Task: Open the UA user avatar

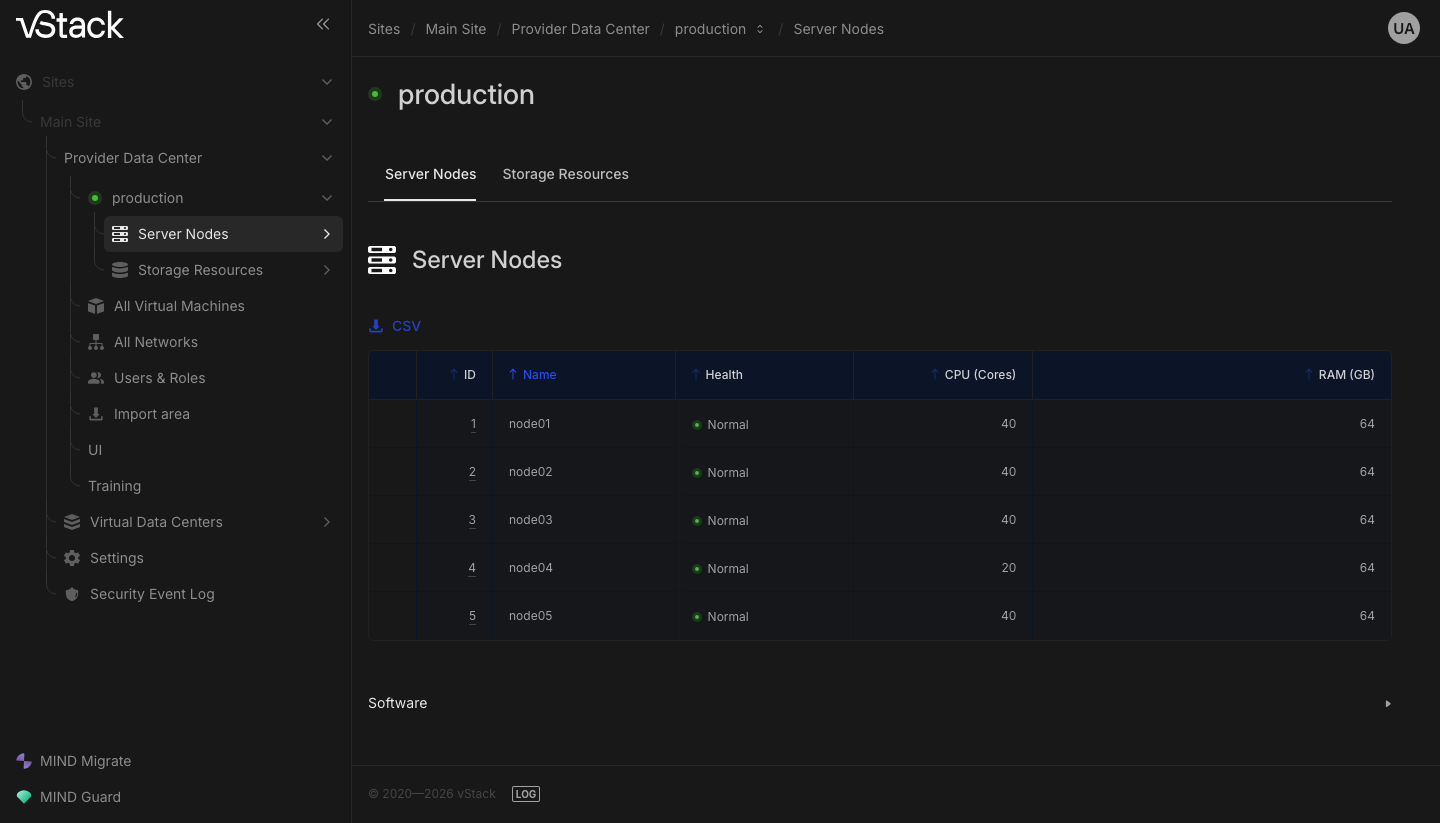Action: tap(1404, 28)
